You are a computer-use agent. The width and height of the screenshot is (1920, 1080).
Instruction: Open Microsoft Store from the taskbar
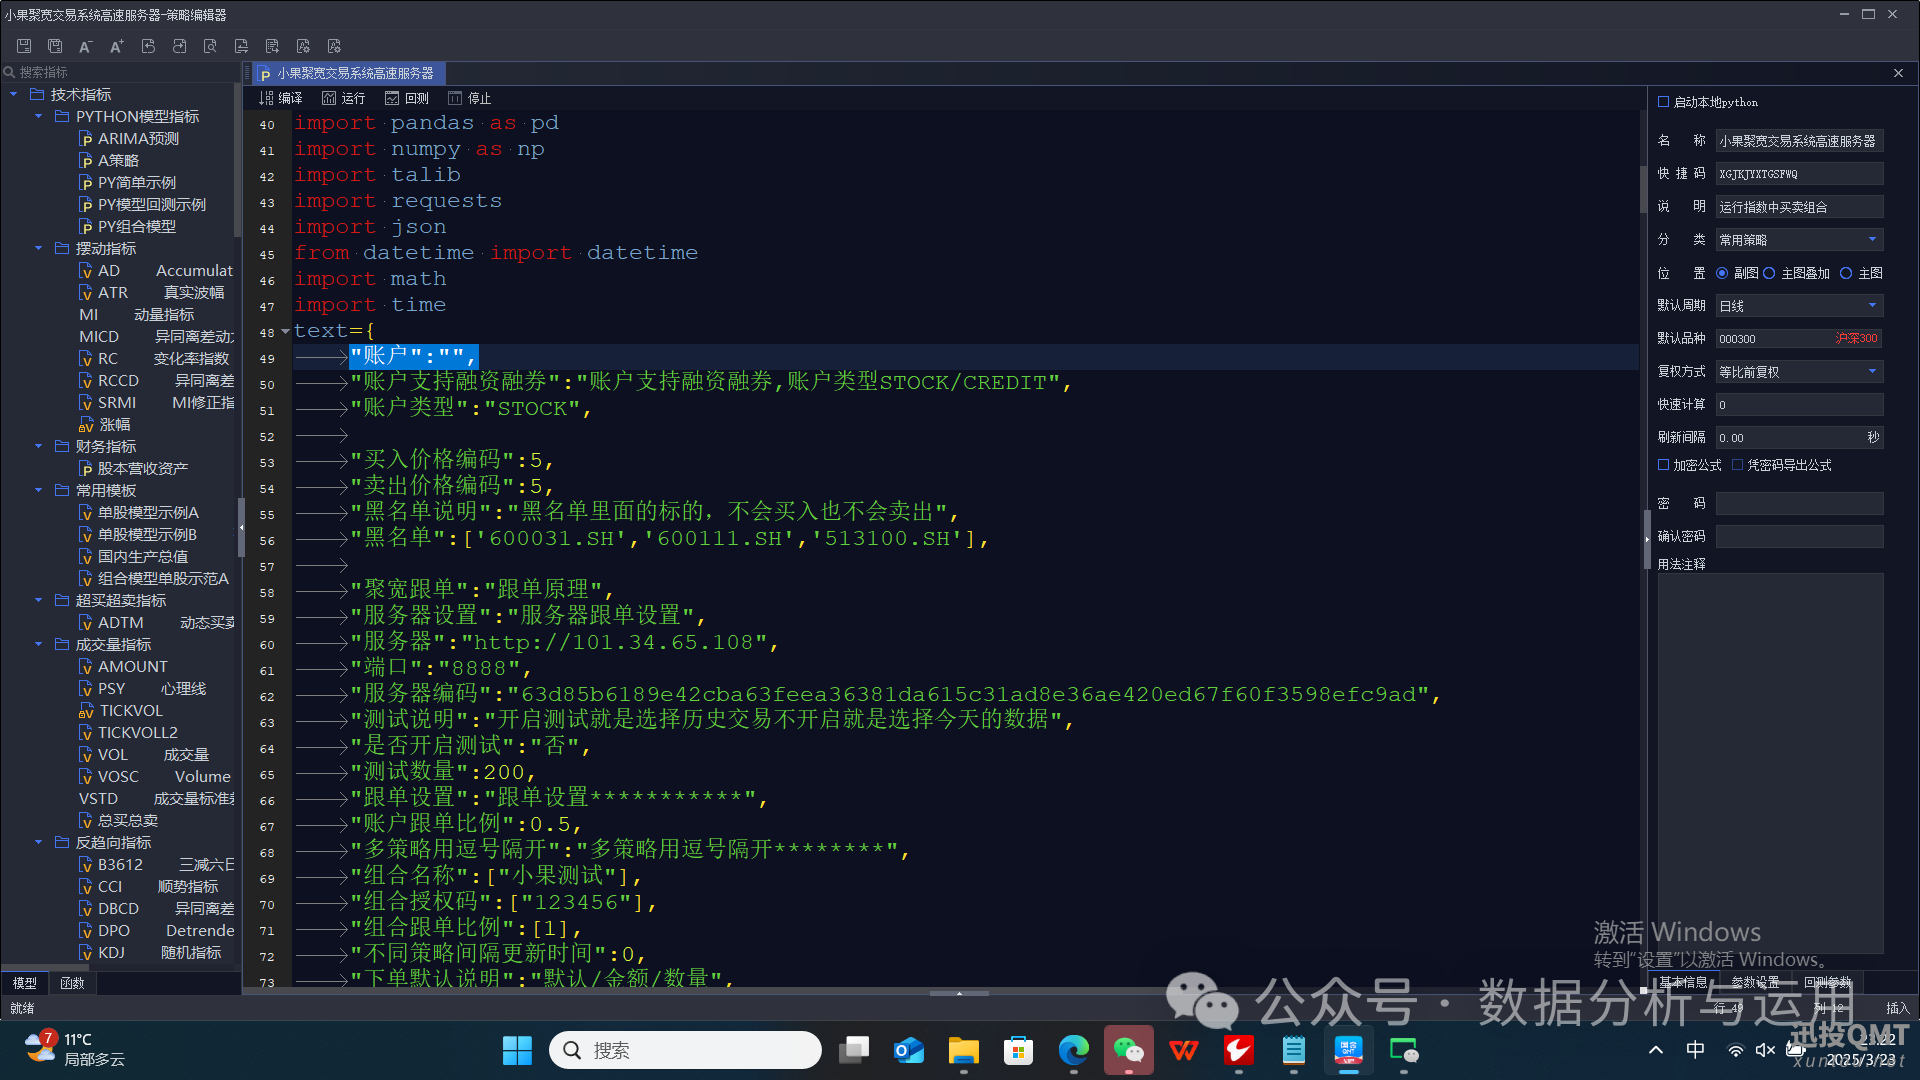coord(1019,1050)
